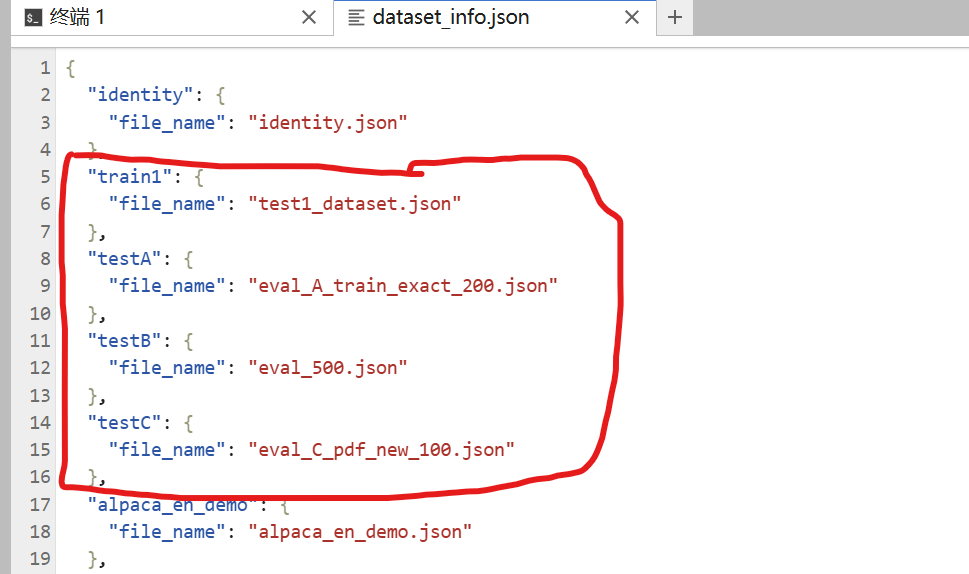Click the terminal icon on 终端 1 tab
The width and height of the screenshot is (969, 574).
(x=33, y=18)
